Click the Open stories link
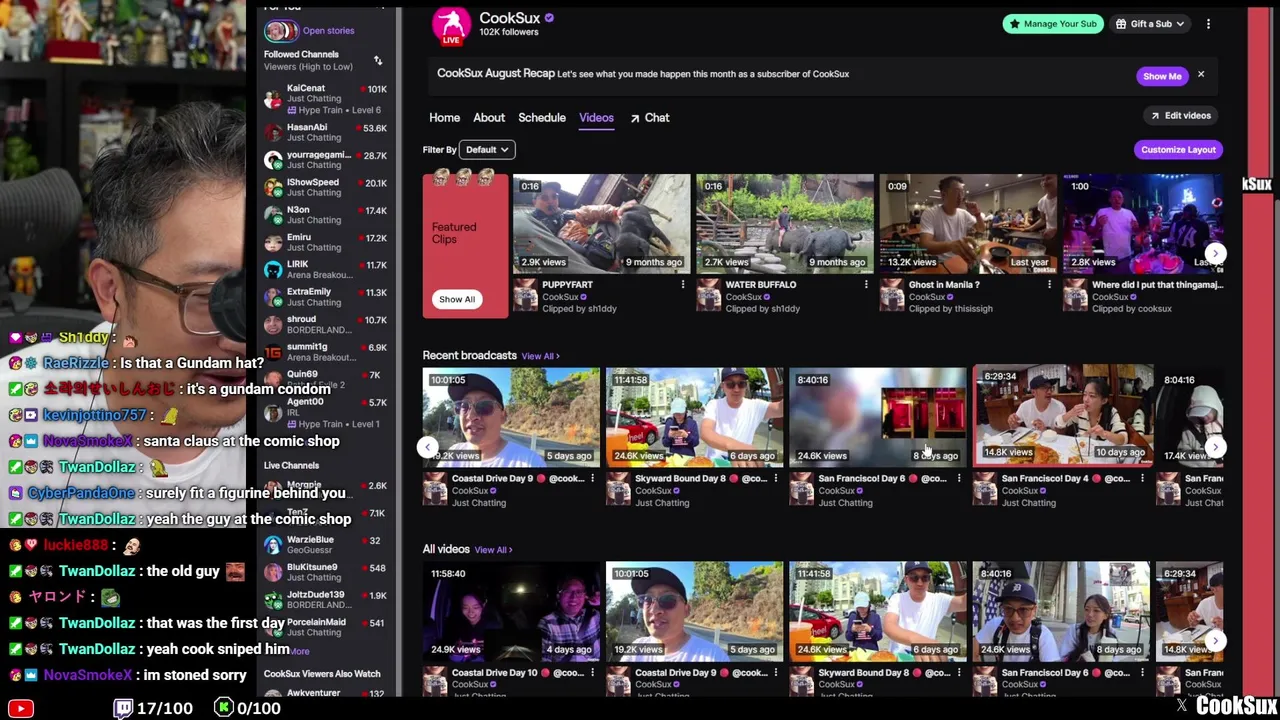This screenshot has width=1280, height=720. [x=328, y=31]
